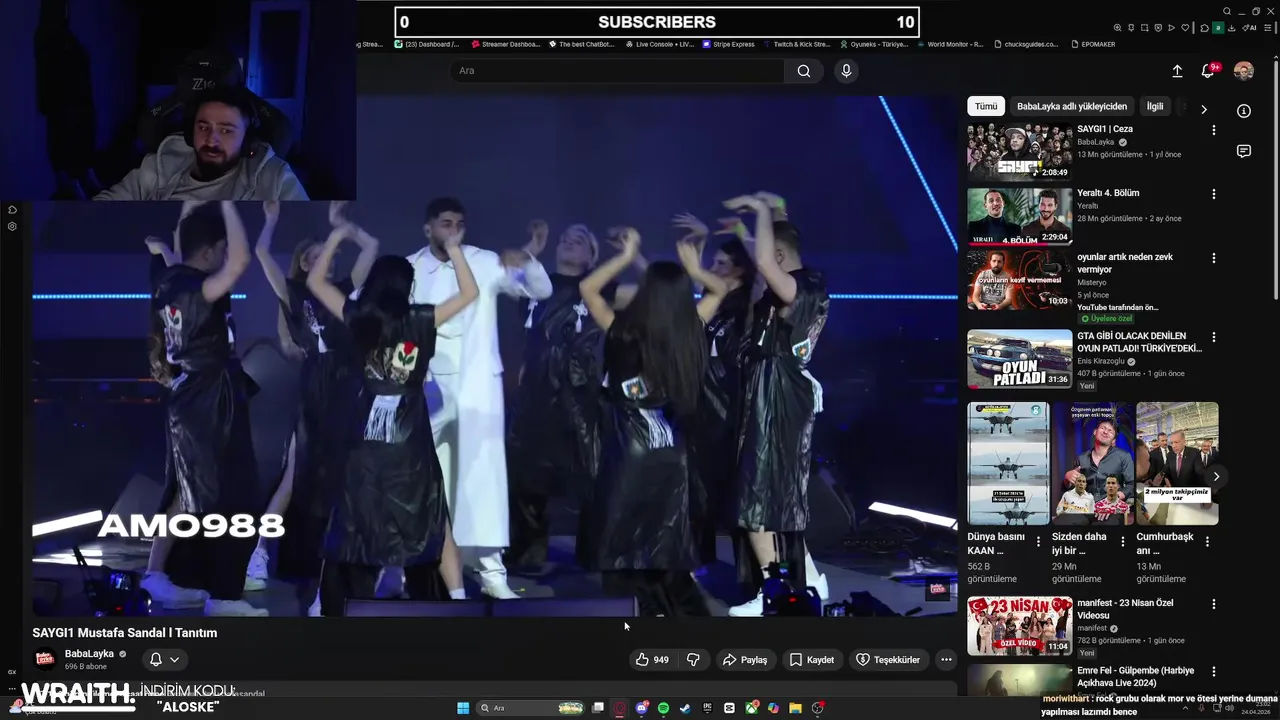The width and height of the screenshot is (1280, 720).
Task: Open options for Sizden daha iyi bir short
Action: tap(1123, 542)
